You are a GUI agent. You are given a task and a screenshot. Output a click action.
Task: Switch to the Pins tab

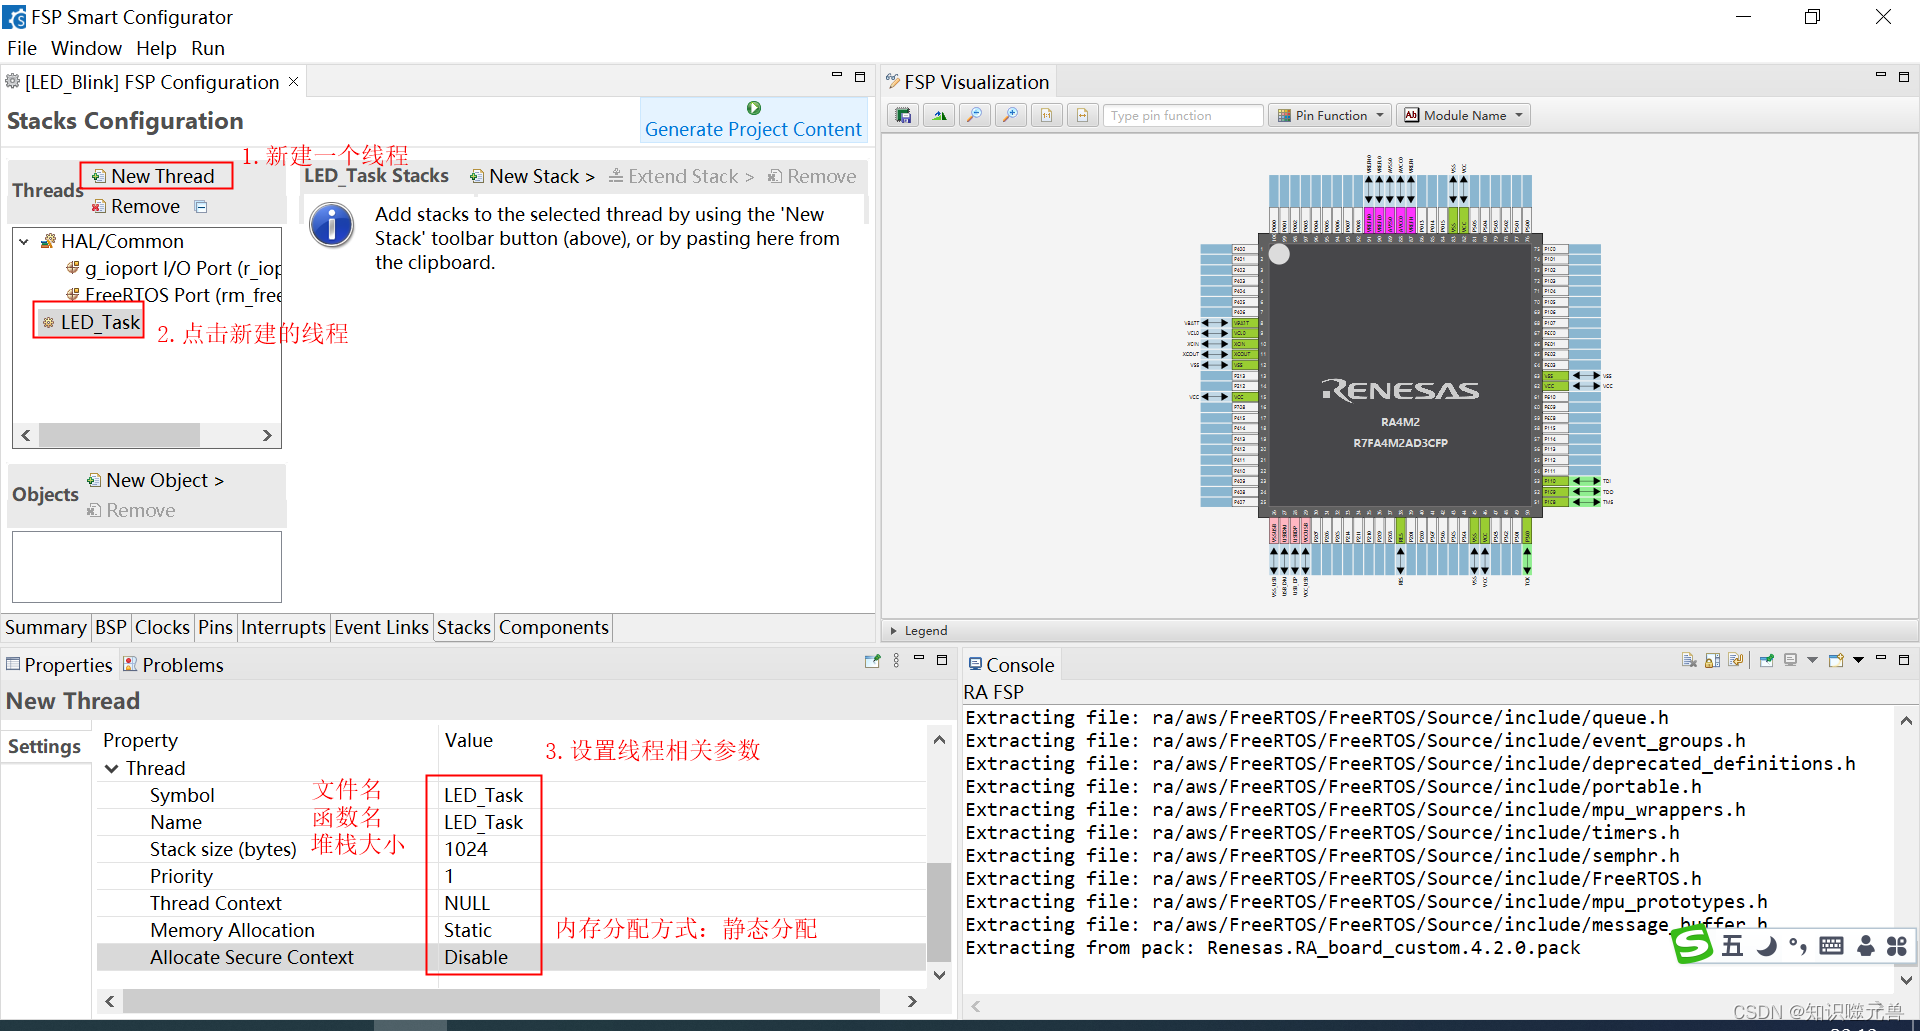(215, 627)
